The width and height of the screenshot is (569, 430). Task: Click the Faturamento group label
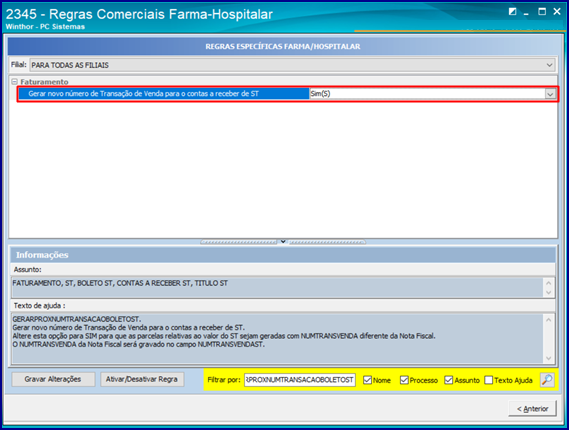44,82
